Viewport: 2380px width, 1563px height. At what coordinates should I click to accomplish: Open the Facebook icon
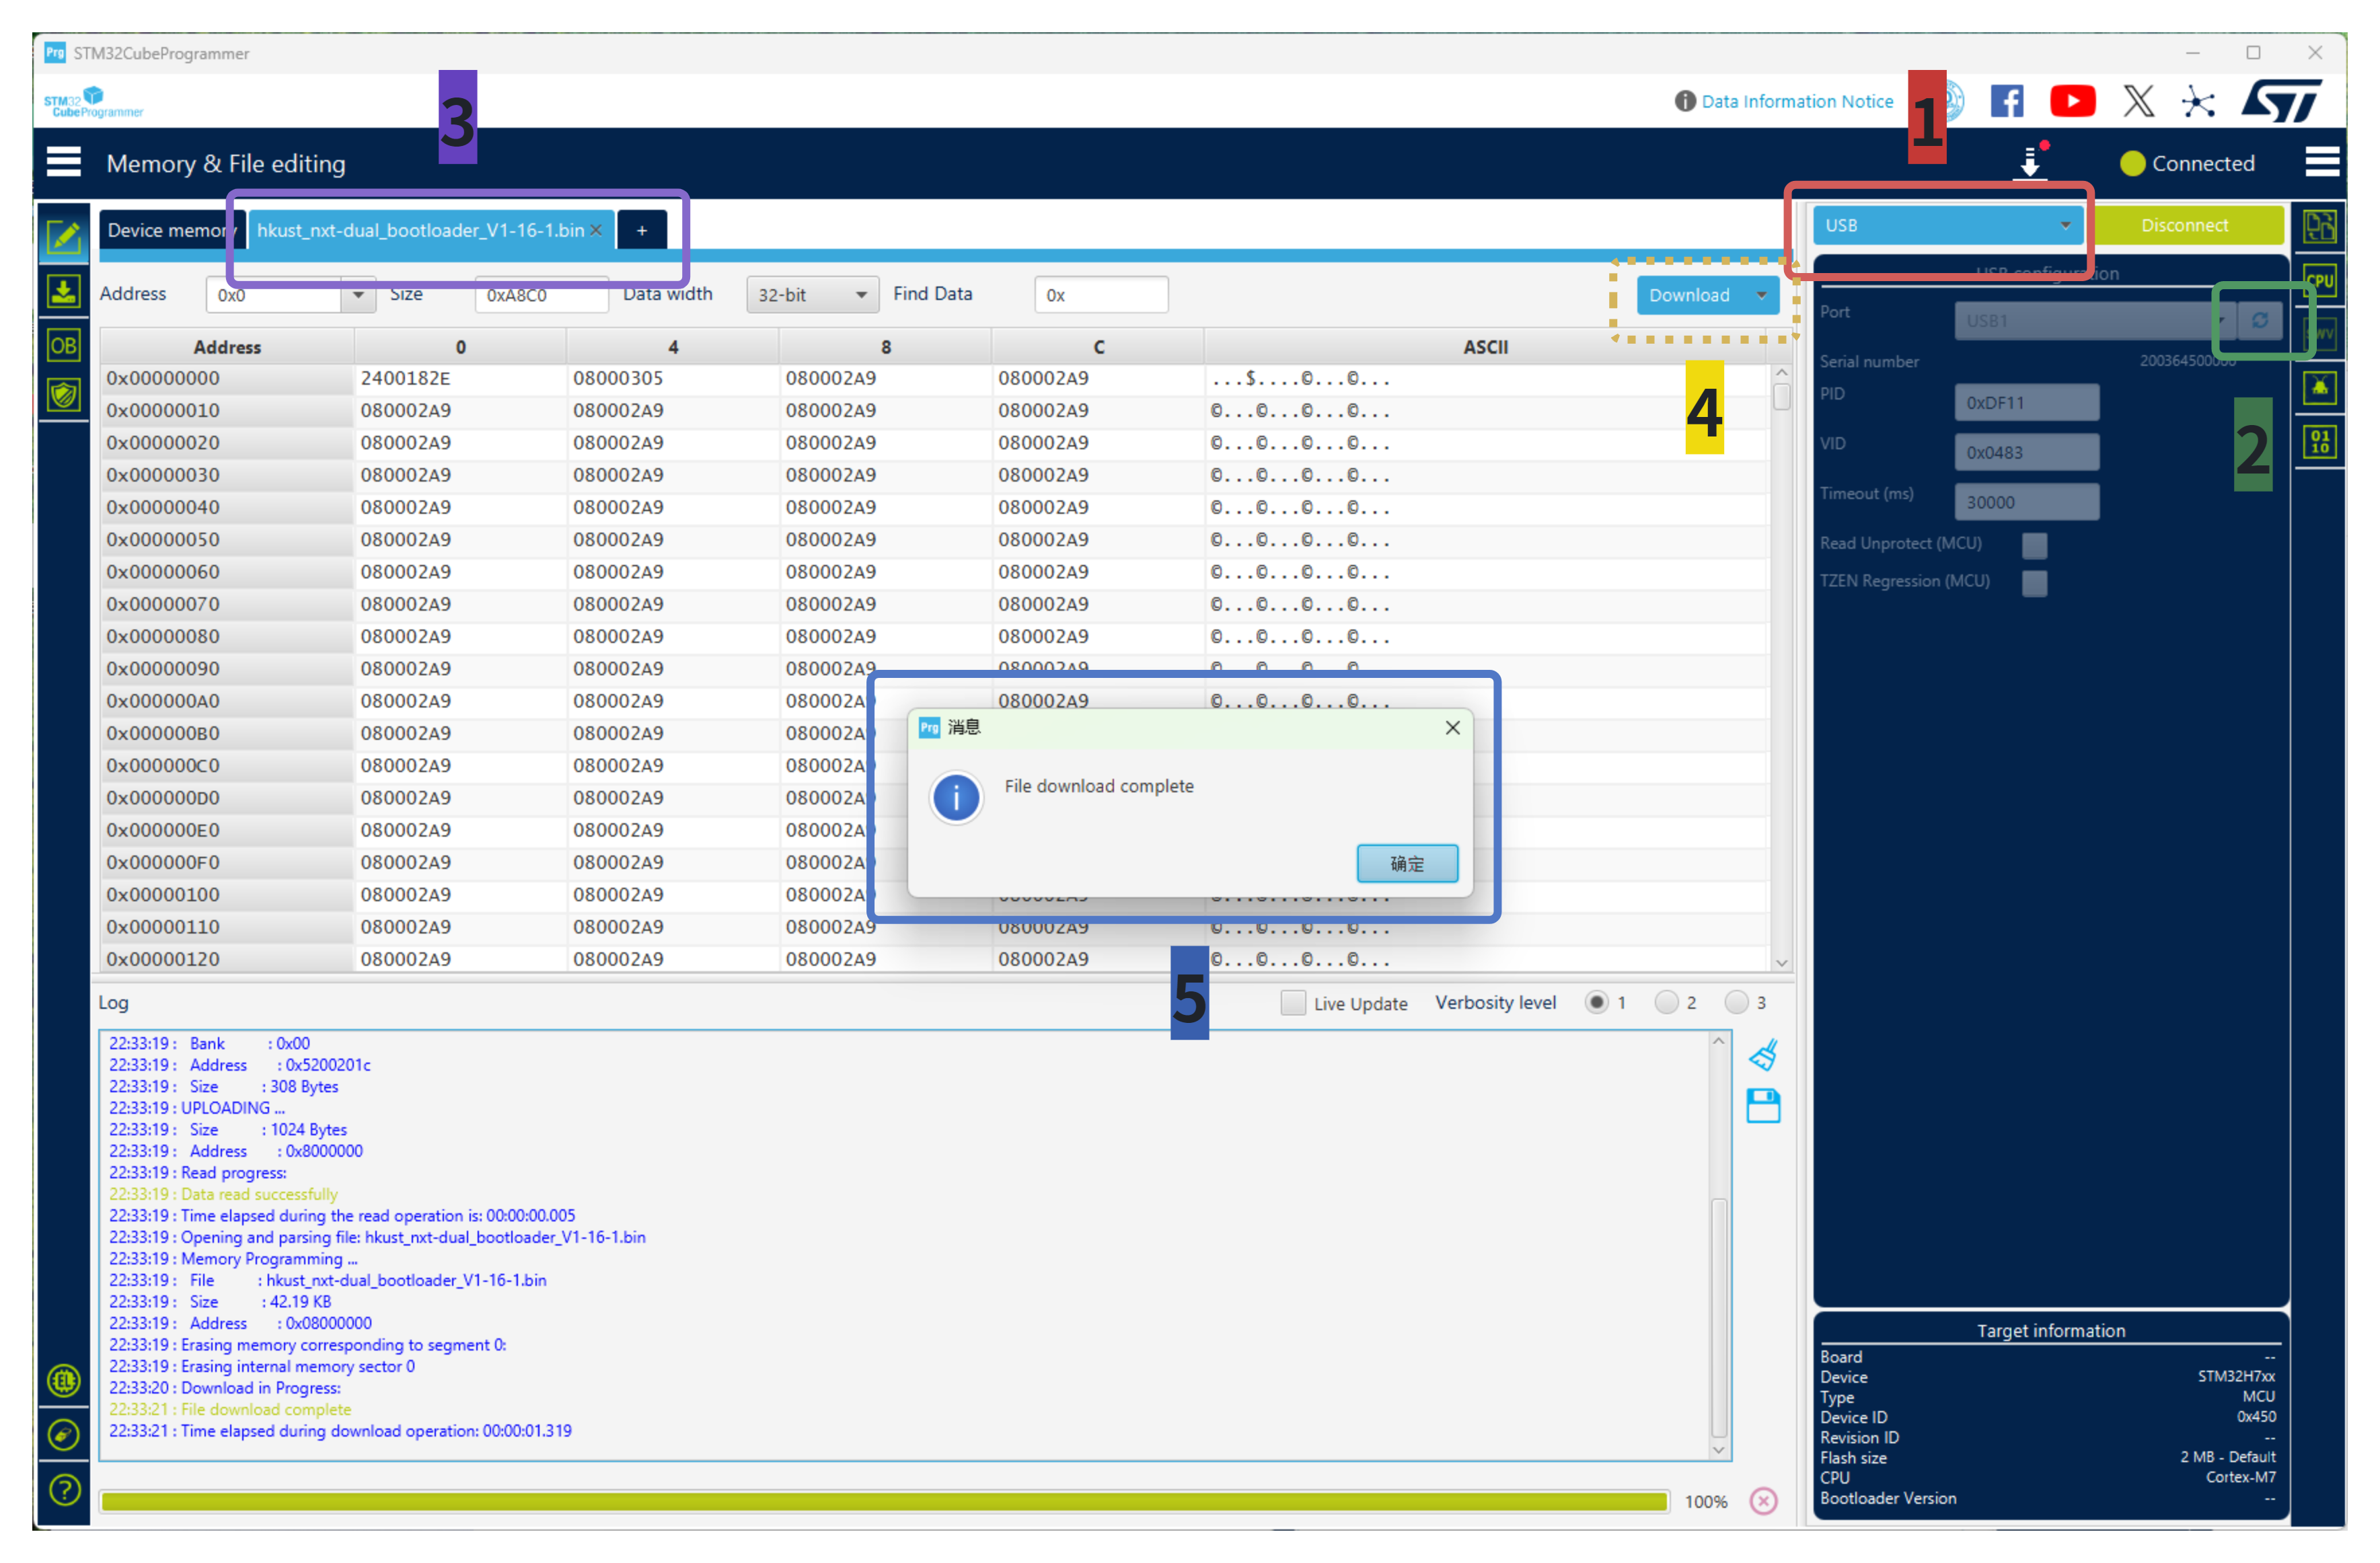tap(2007, 101)
